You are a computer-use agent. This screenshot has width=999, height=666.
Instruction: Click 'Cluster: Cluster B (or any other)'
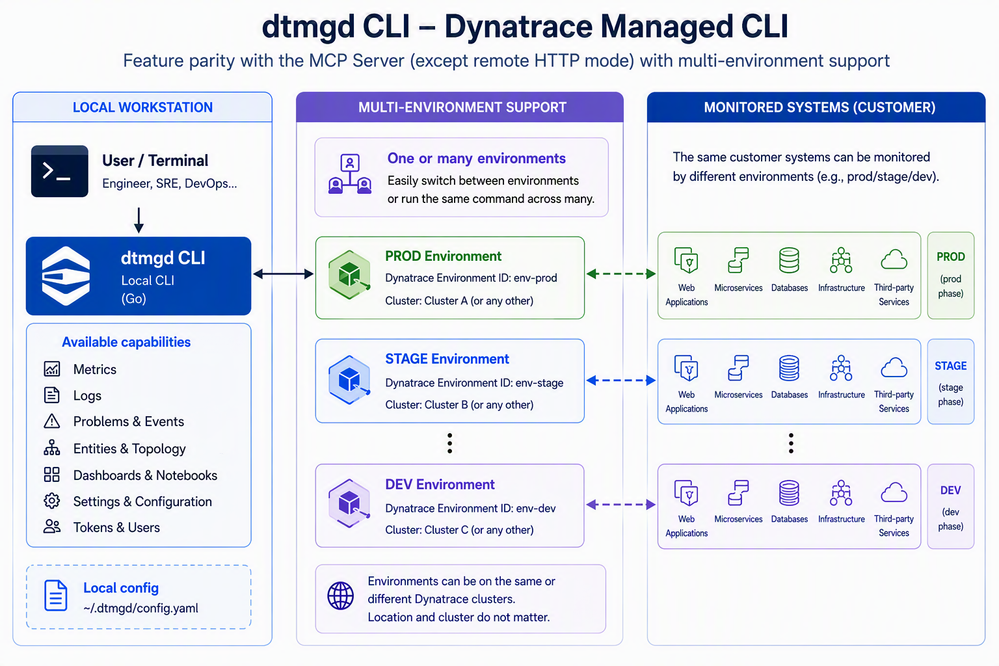point(459,405)
